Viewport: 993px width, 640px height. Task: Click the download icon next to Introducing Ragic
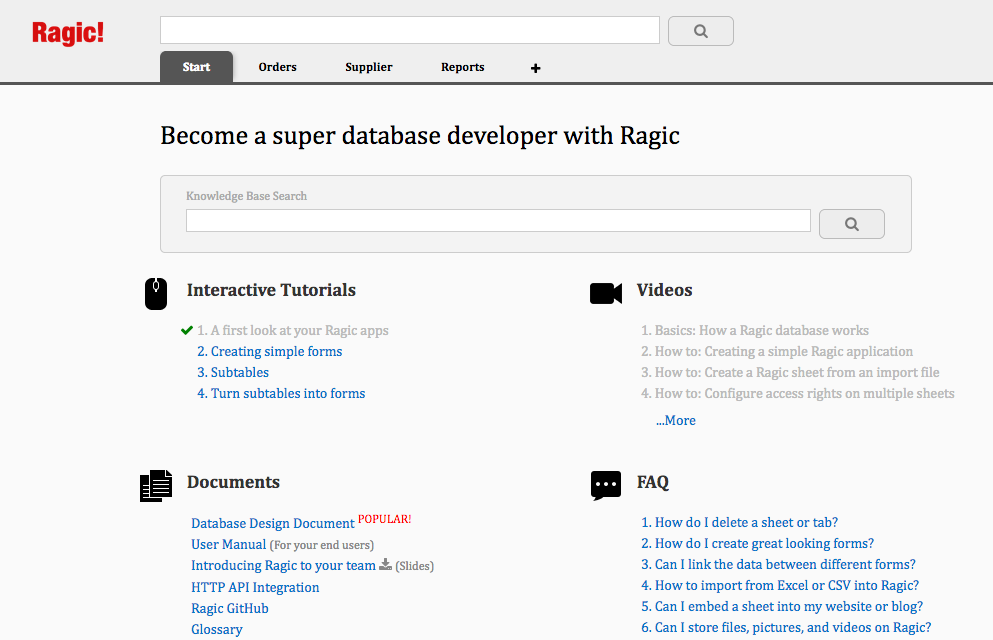coord(386,565)
